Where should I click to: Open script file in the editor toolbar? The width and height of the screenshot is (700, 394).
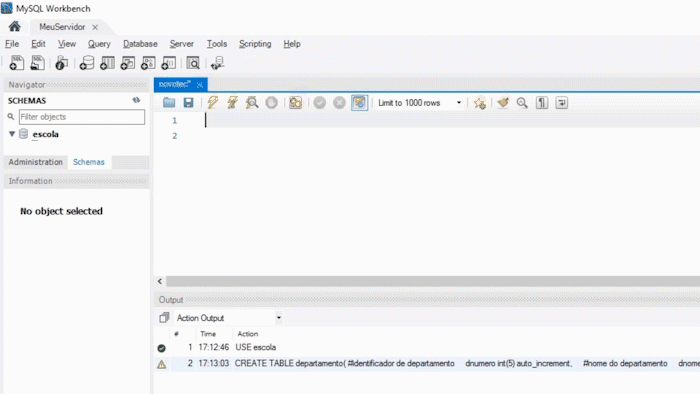pos(169,103)
